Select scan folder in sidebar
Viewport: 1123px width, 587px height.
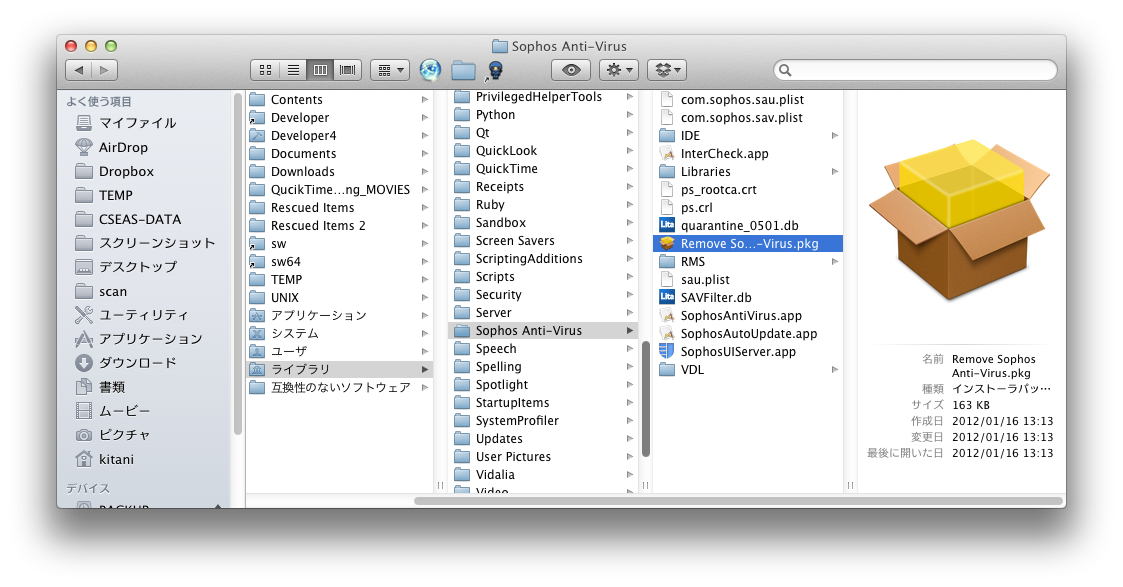[112, 291]
